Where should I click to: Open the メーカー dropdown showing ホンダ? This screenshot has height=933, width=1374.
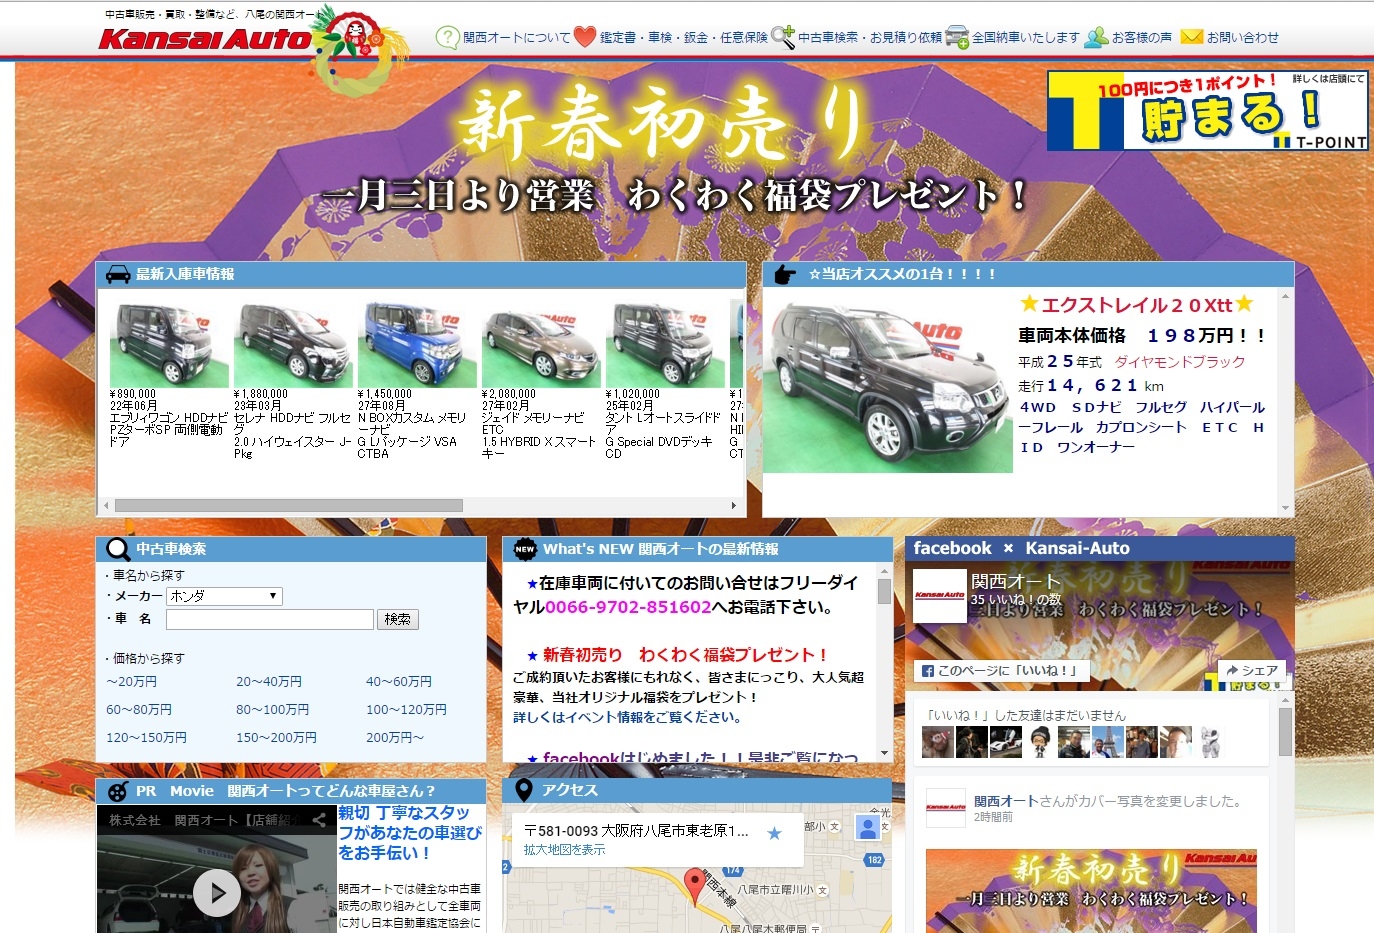tap(224, 596)
